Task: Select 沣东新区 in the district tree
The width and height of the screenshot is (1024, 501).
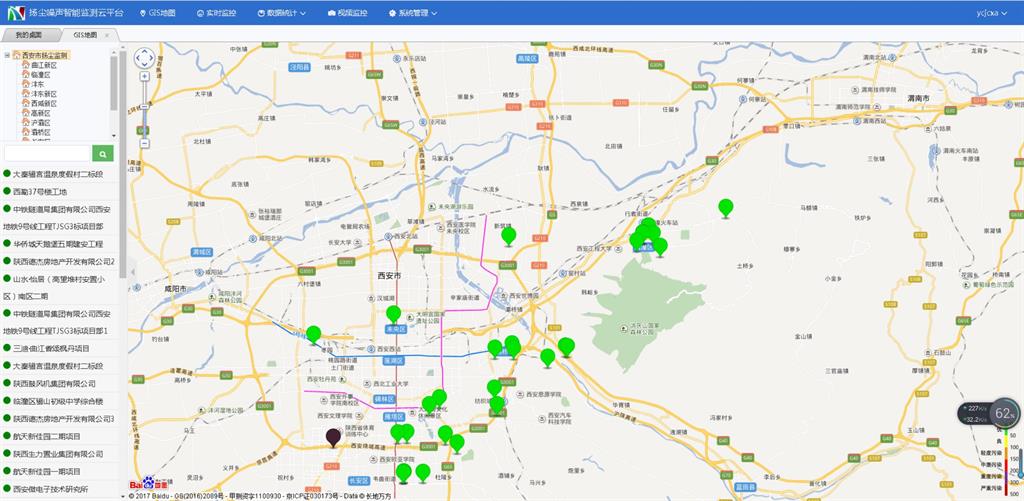Action: point(44,93)
